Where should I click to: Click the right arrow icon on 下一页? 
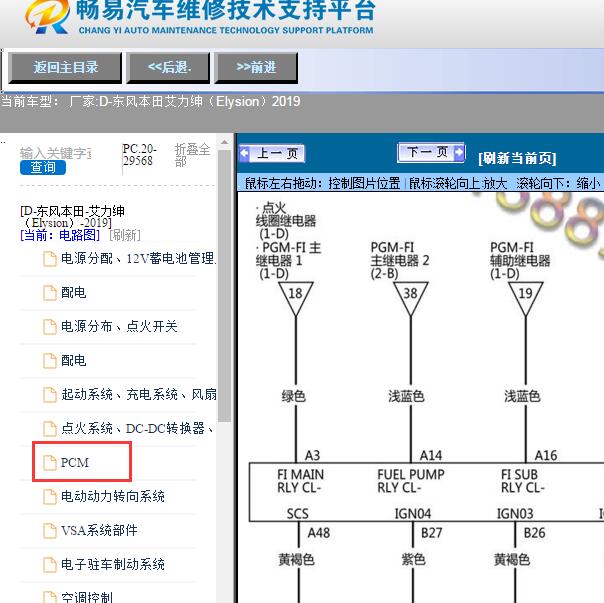tap(458, 152)
